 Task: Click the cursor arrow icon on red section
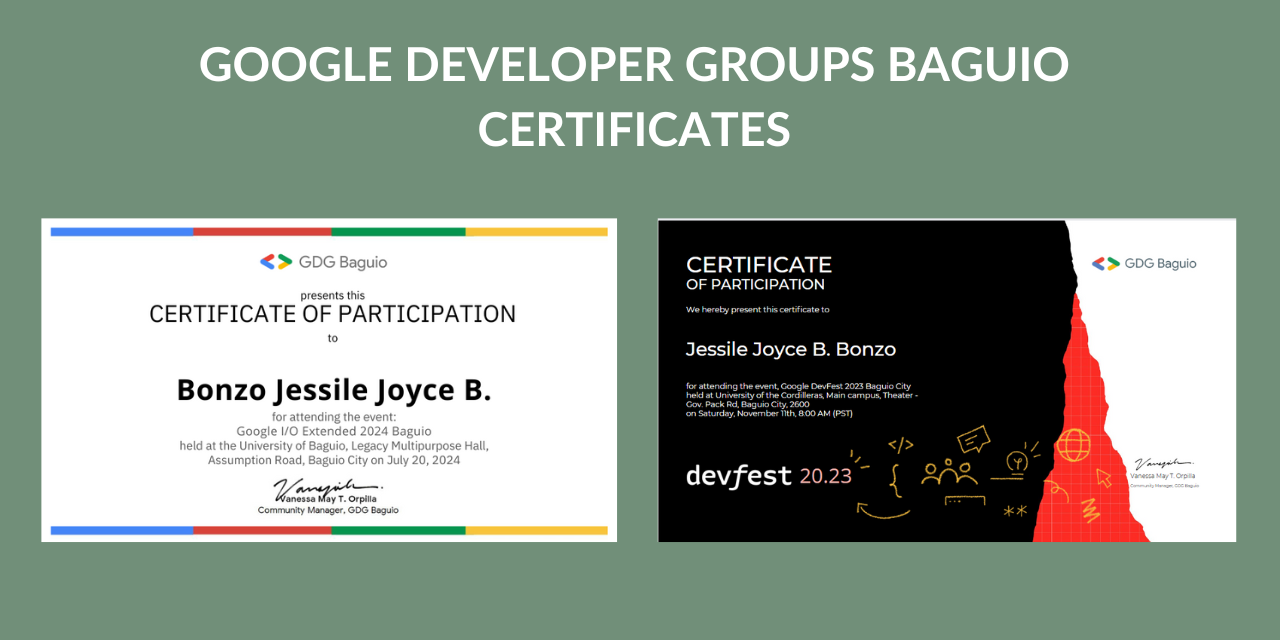[1104, 477]
